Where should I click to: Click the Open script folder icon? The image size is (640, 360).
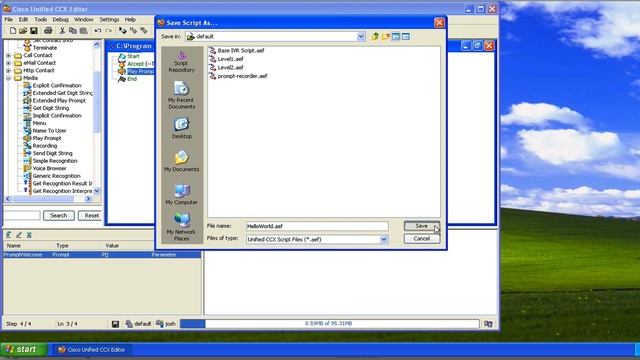23,31
